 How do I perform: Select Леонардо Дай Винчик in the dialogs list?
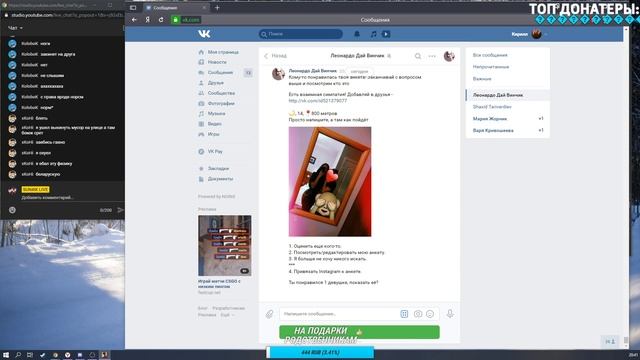click(507, 95)
